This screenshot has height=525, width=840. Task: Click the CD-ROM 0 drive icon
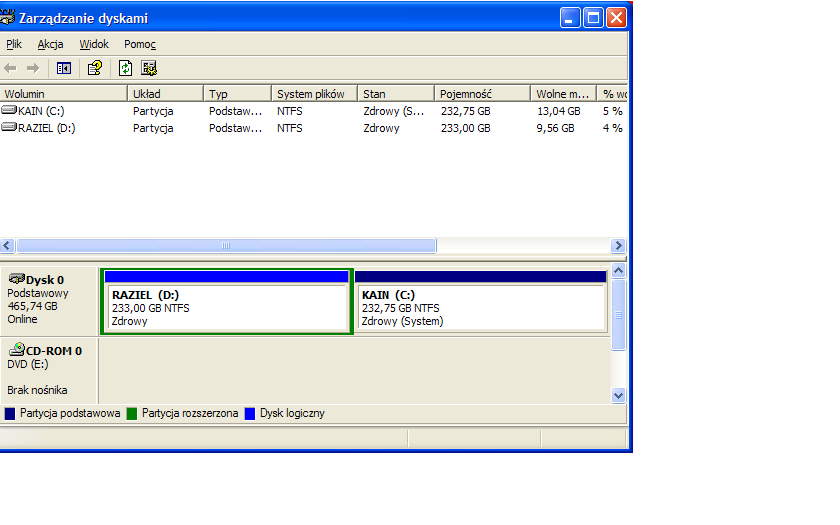[17, 350]
